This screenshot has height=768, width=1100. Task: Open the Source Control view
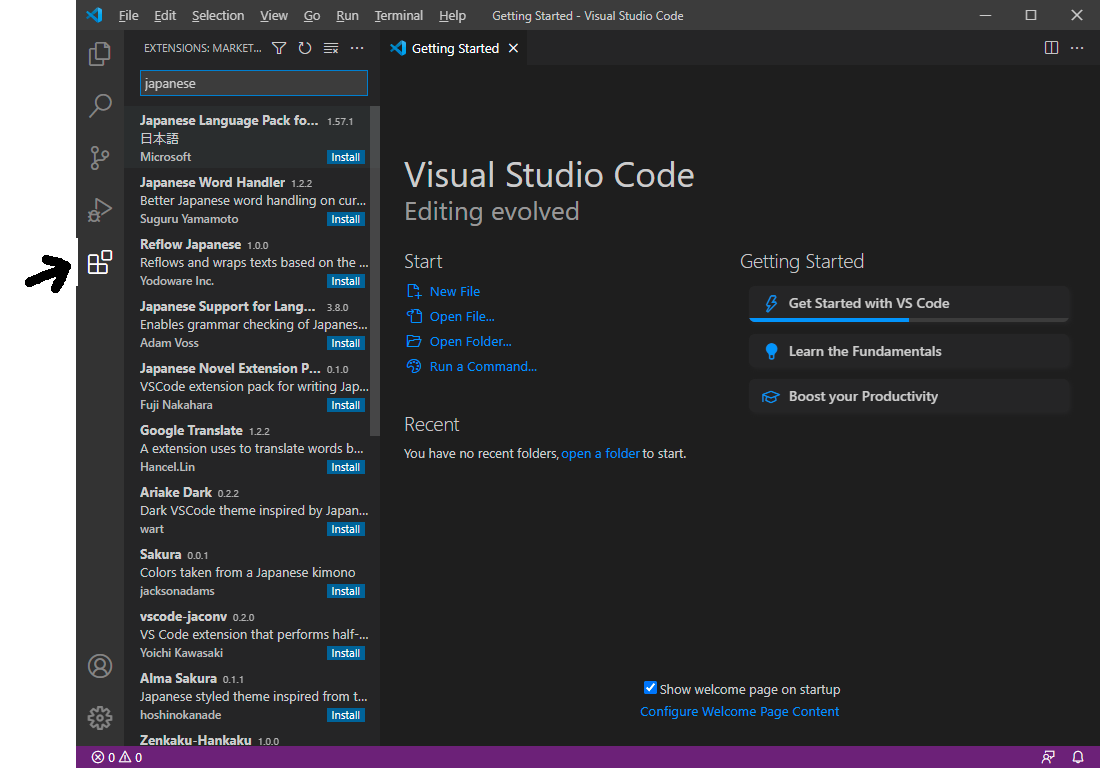point(100,158)
